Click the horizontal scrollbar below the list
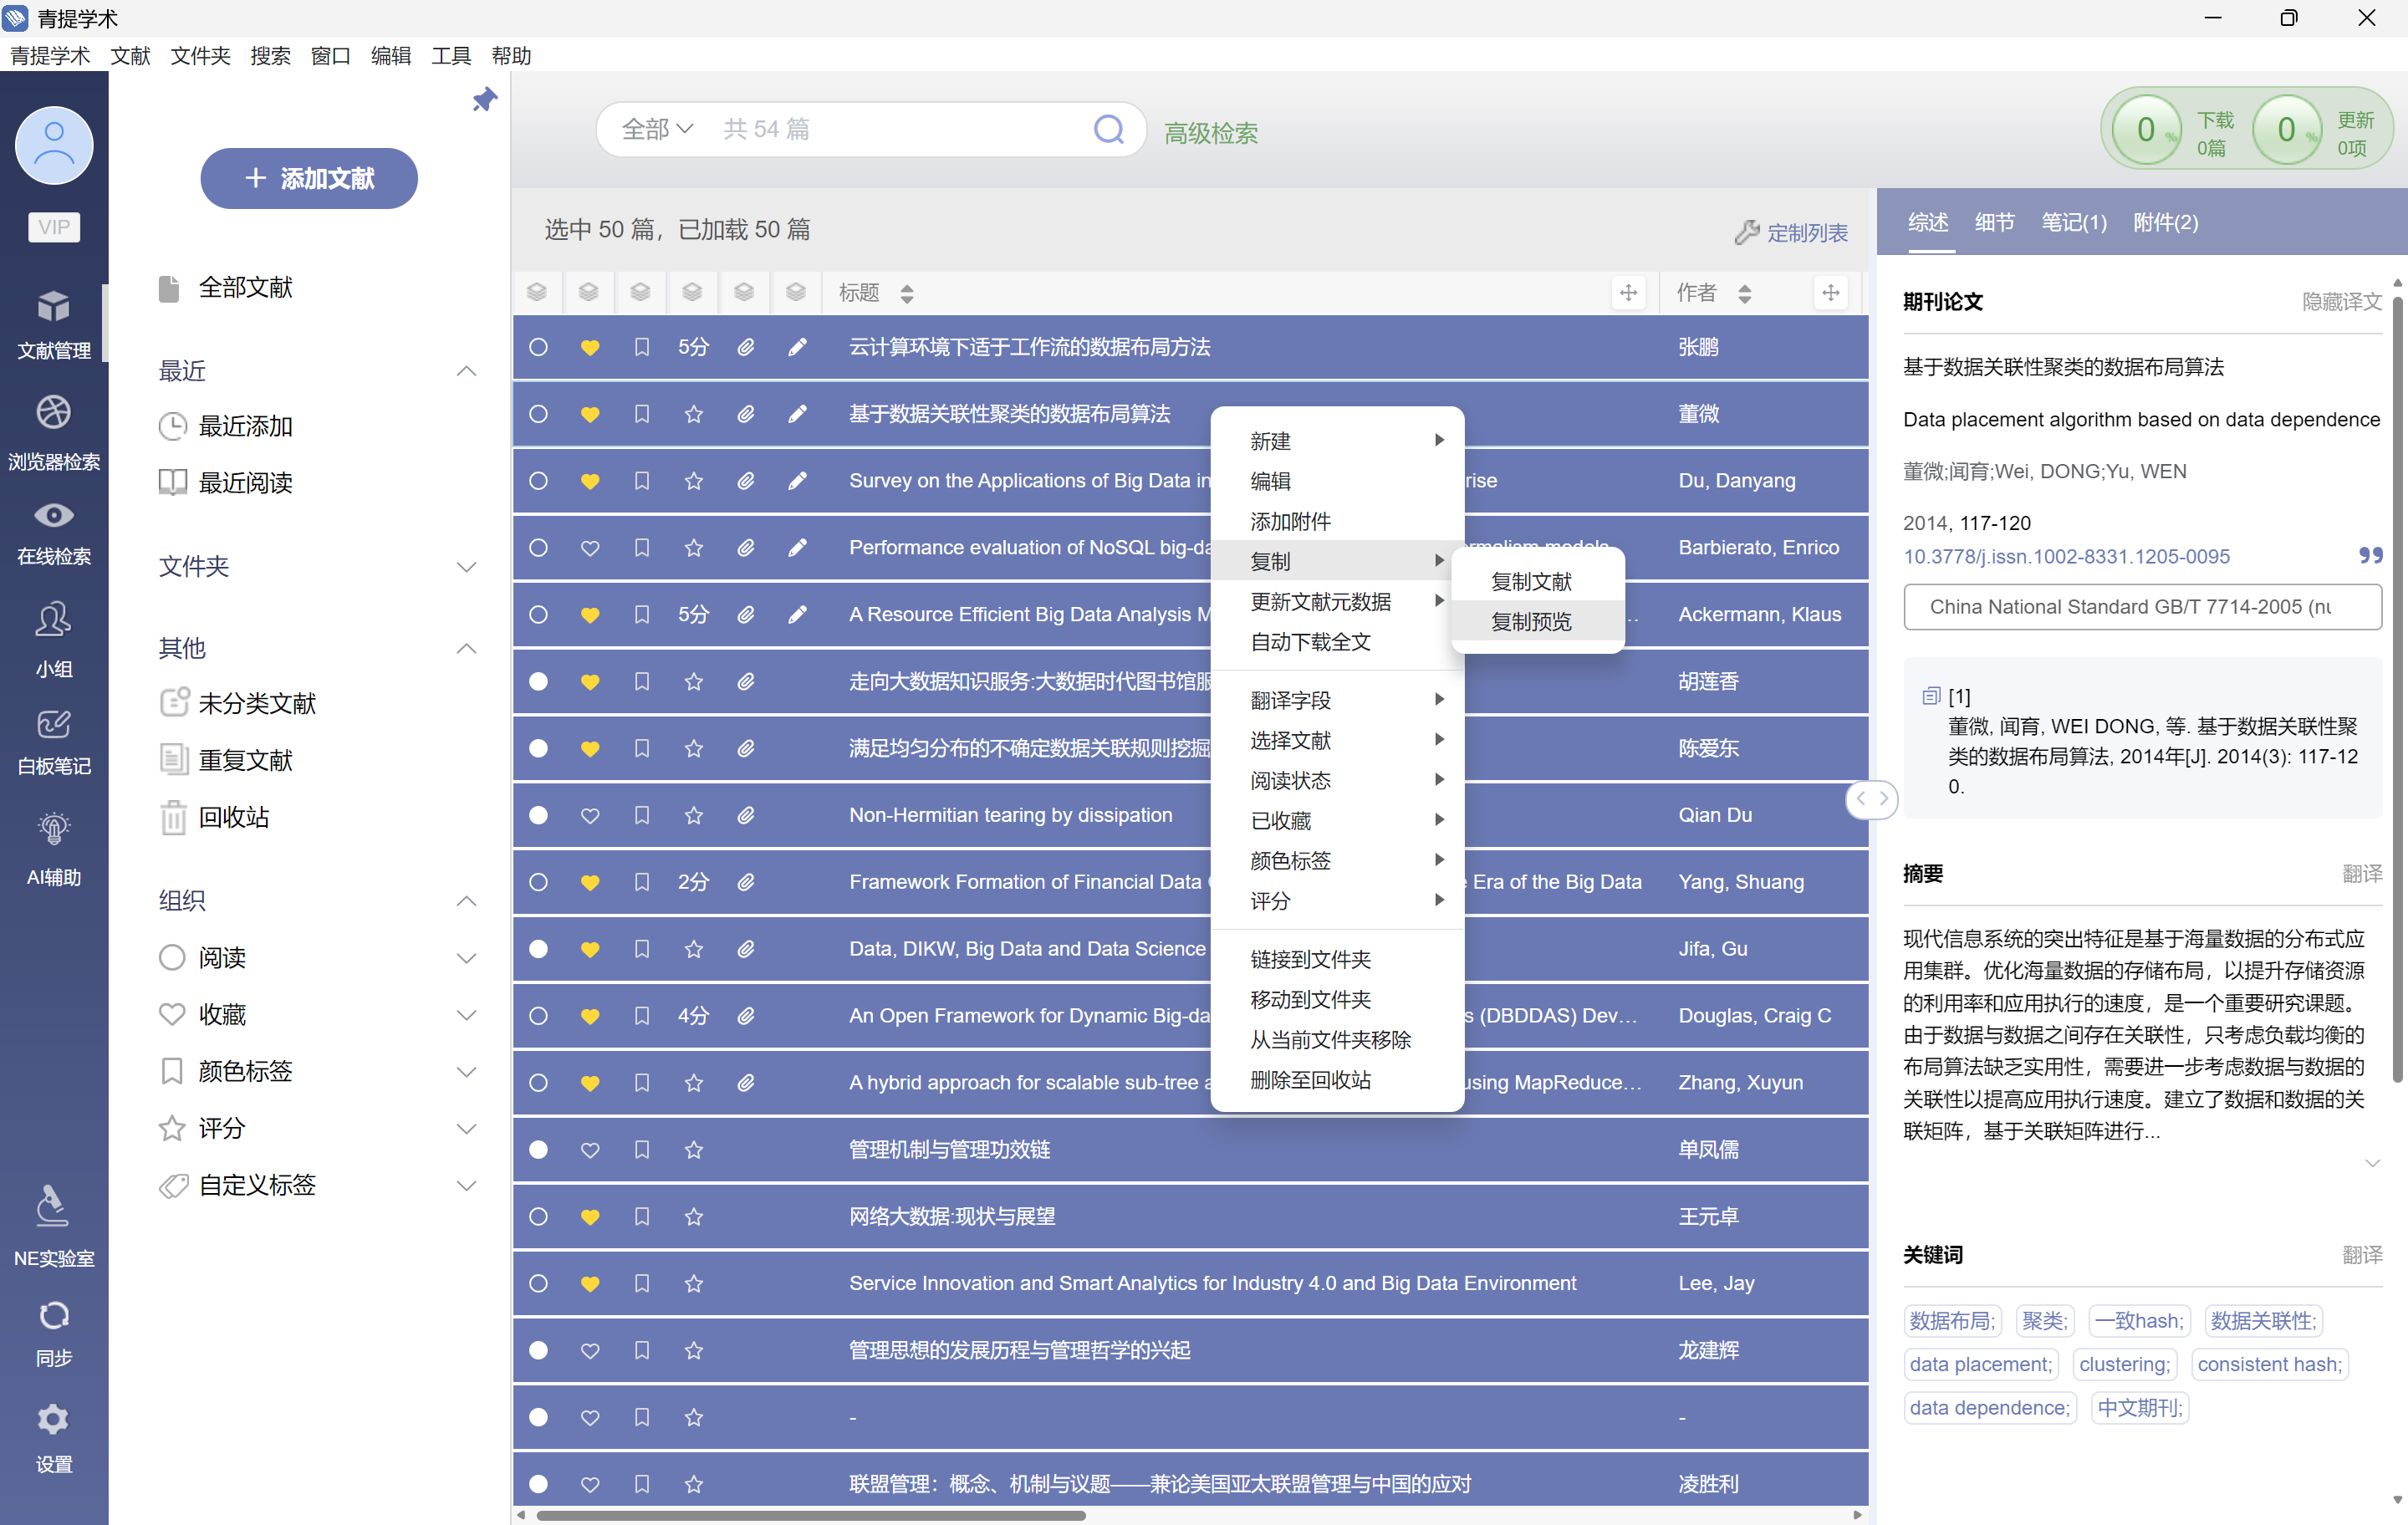2408x1525 pixels. click(x=810, y=1515)
